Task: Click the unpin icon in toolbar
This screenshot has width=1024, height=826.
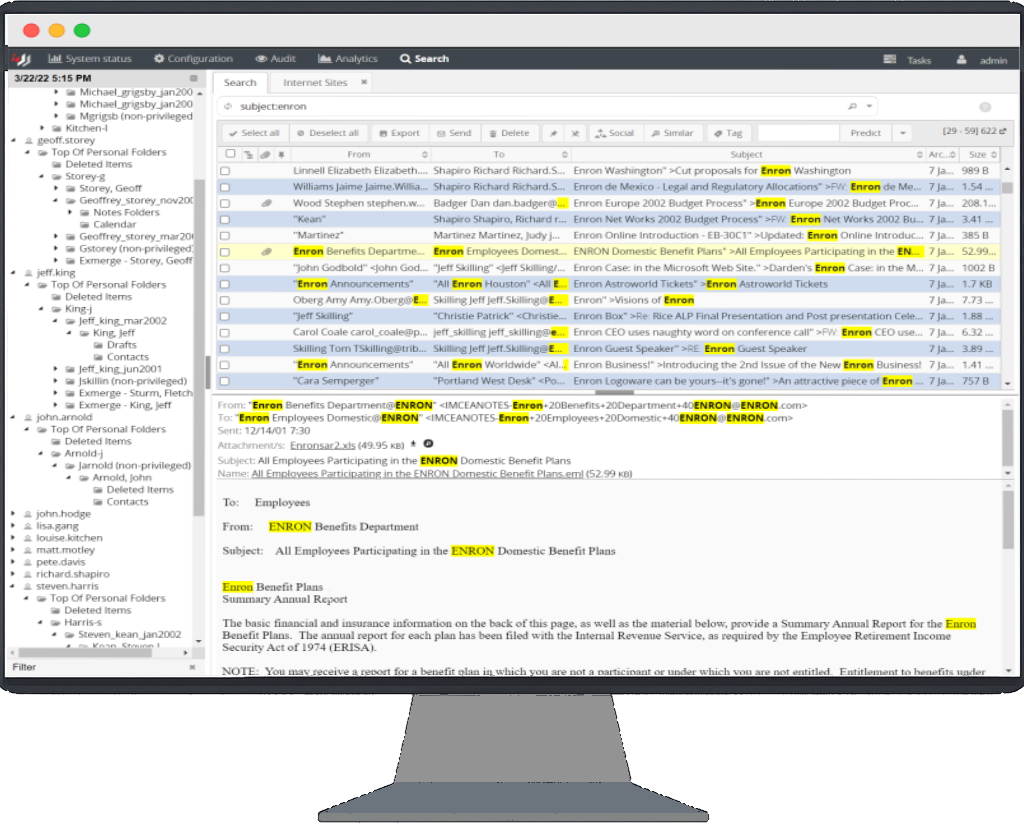Action: coord(575,133)
